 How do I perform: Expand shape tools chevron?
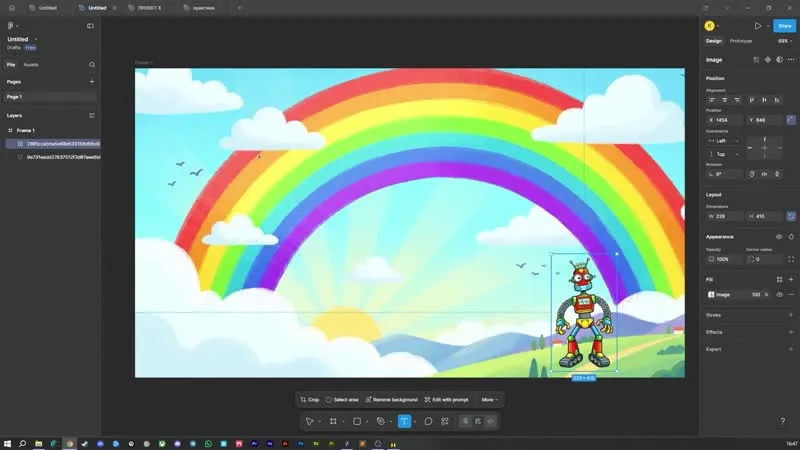coord(367,422)
